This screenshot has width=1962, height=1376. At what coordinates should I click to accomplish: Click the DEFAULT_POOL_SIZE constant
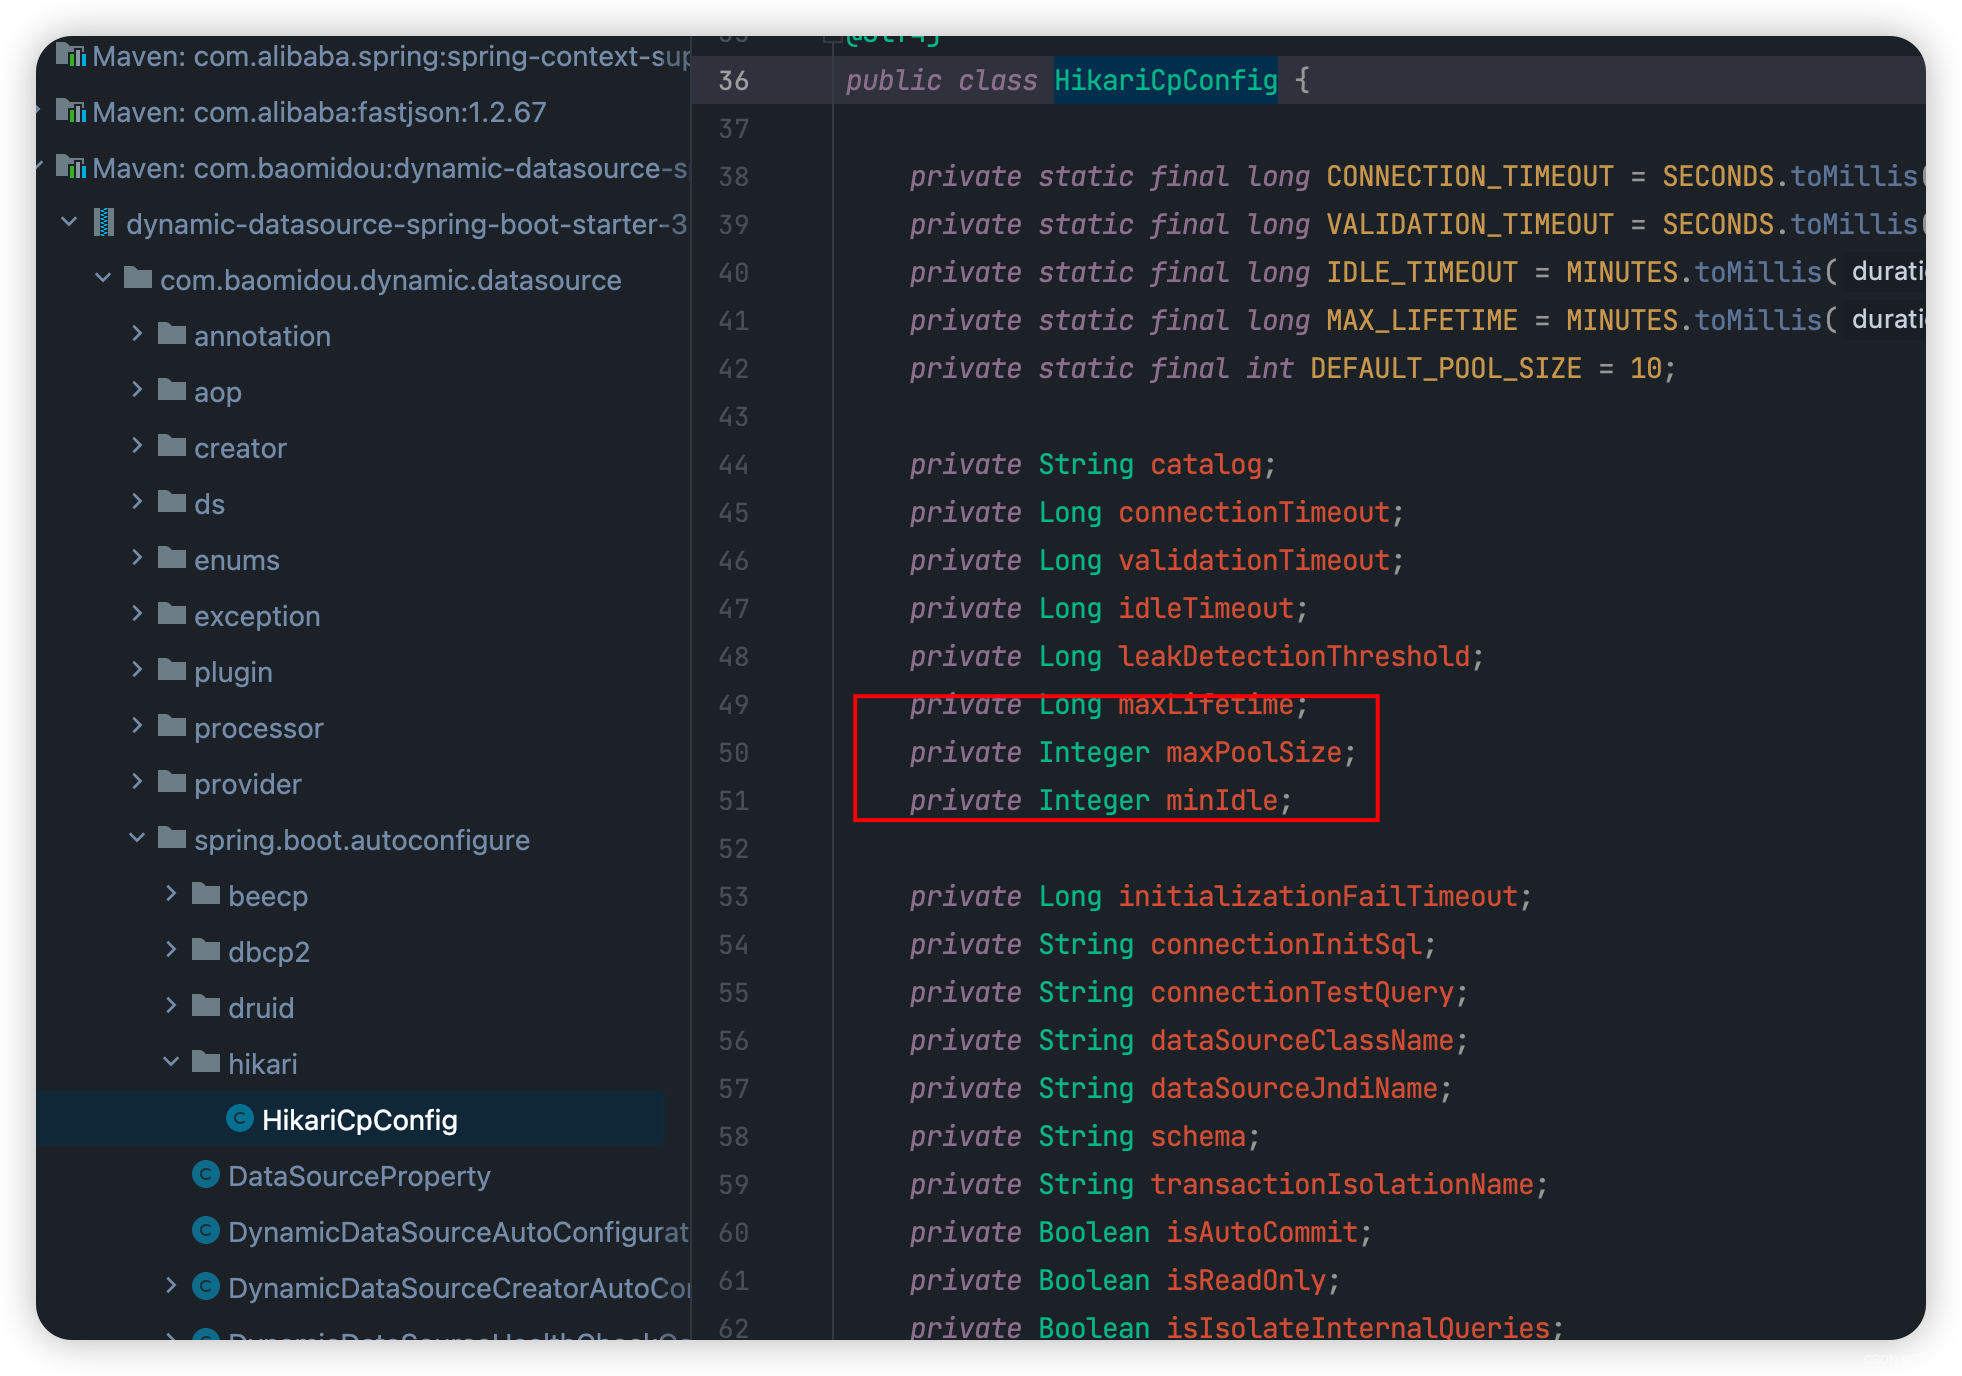(1446, 368)
